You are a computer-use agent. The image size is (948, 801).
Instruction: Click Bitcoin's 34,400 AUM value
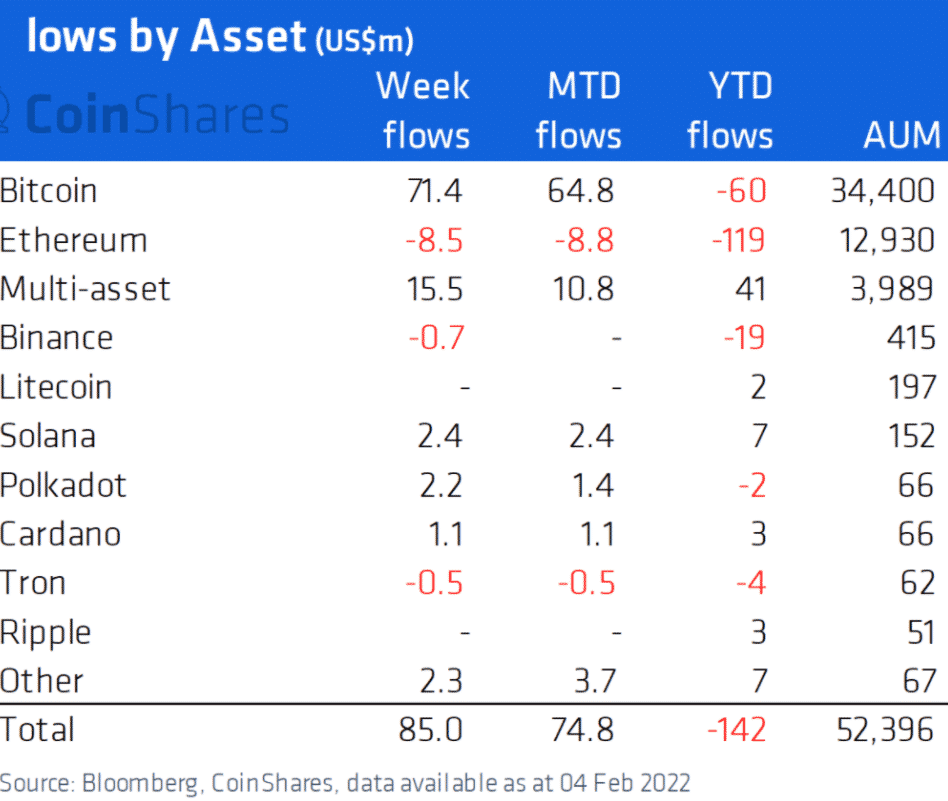(x=883, y=190)
